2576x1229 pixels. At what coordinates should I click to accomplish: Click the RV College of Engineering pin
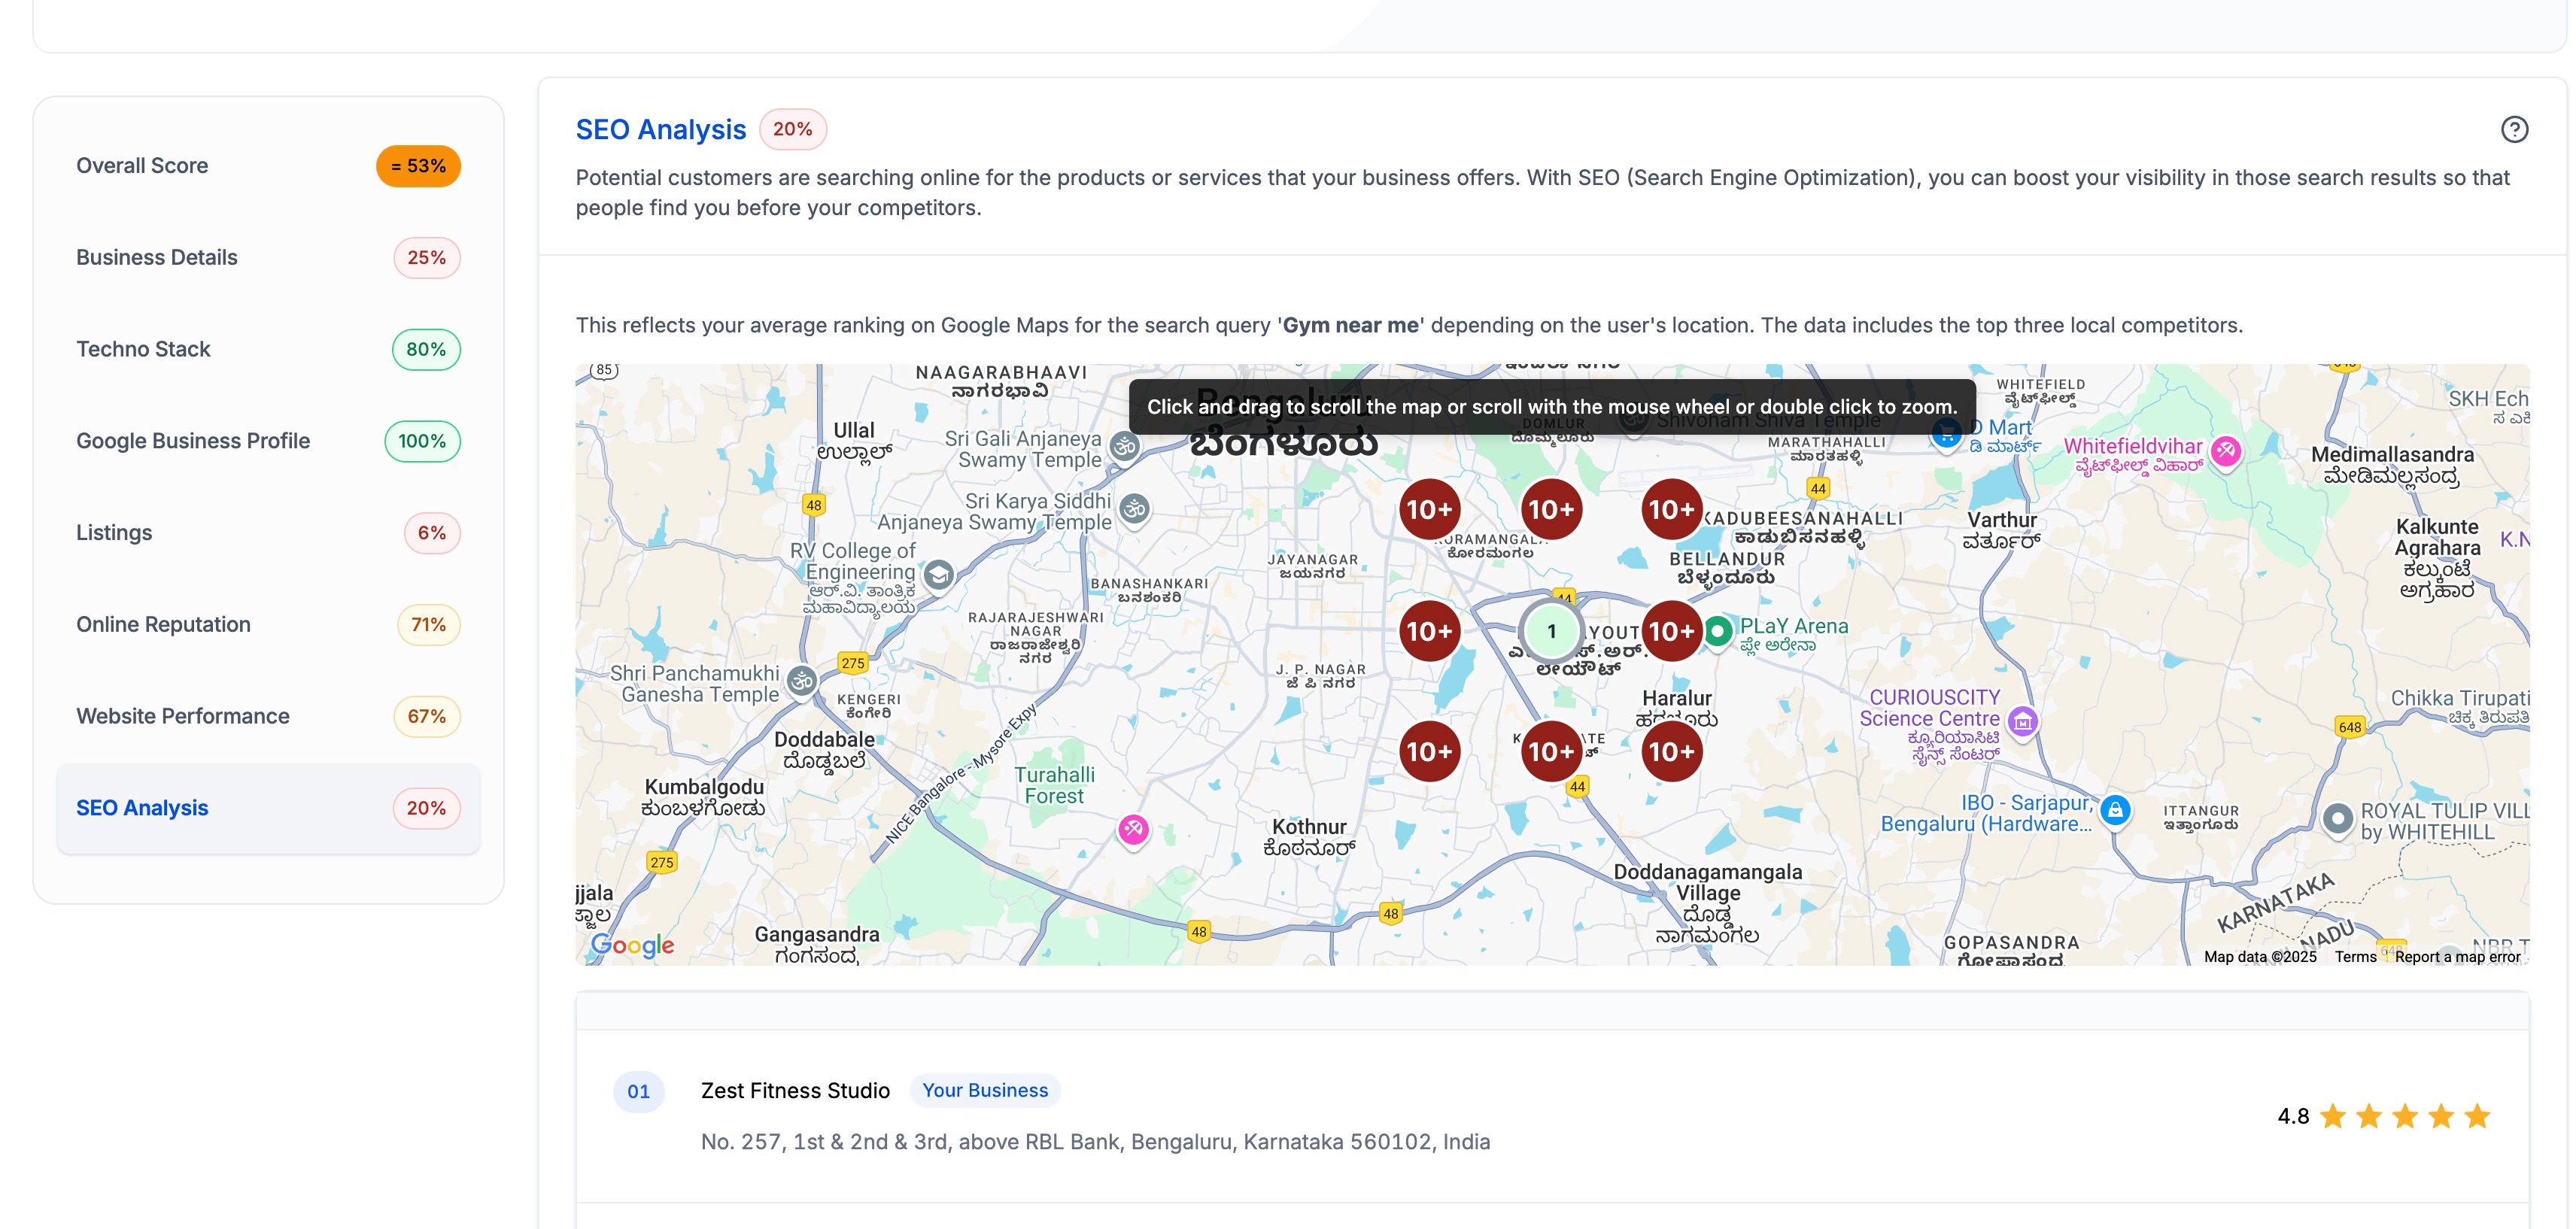pos(938,574)
